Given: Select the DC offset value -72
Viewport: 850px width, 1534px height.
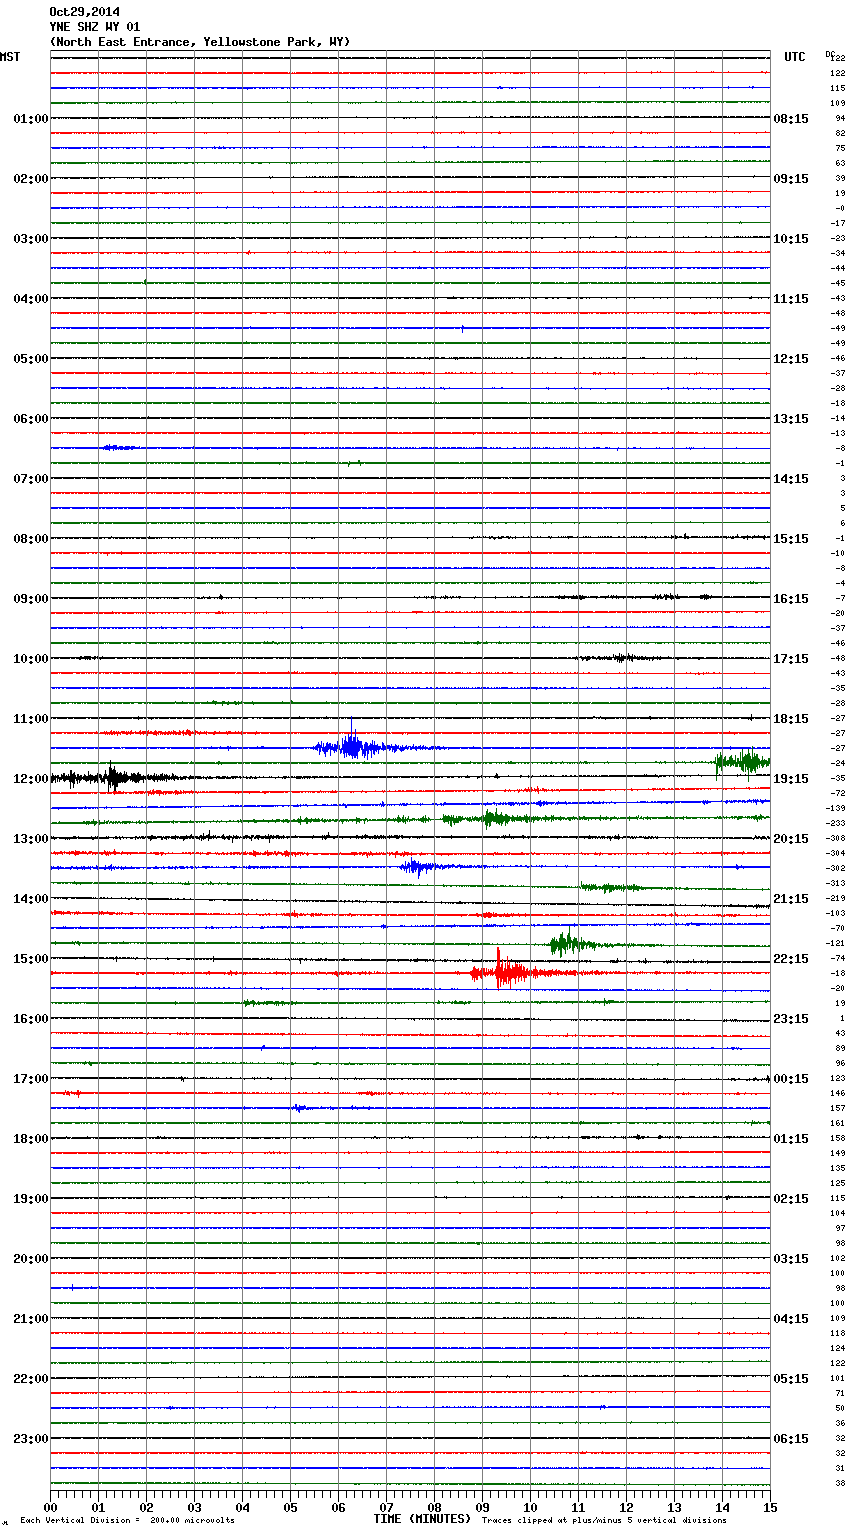Looking at the screenshot, I should tap(837, 793).
